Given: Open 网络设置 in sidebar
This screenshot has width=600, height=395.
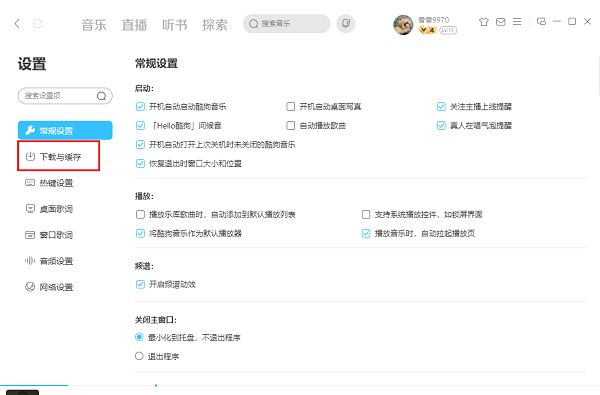Looking at the screenshot, I should click(x=49, y=287).
